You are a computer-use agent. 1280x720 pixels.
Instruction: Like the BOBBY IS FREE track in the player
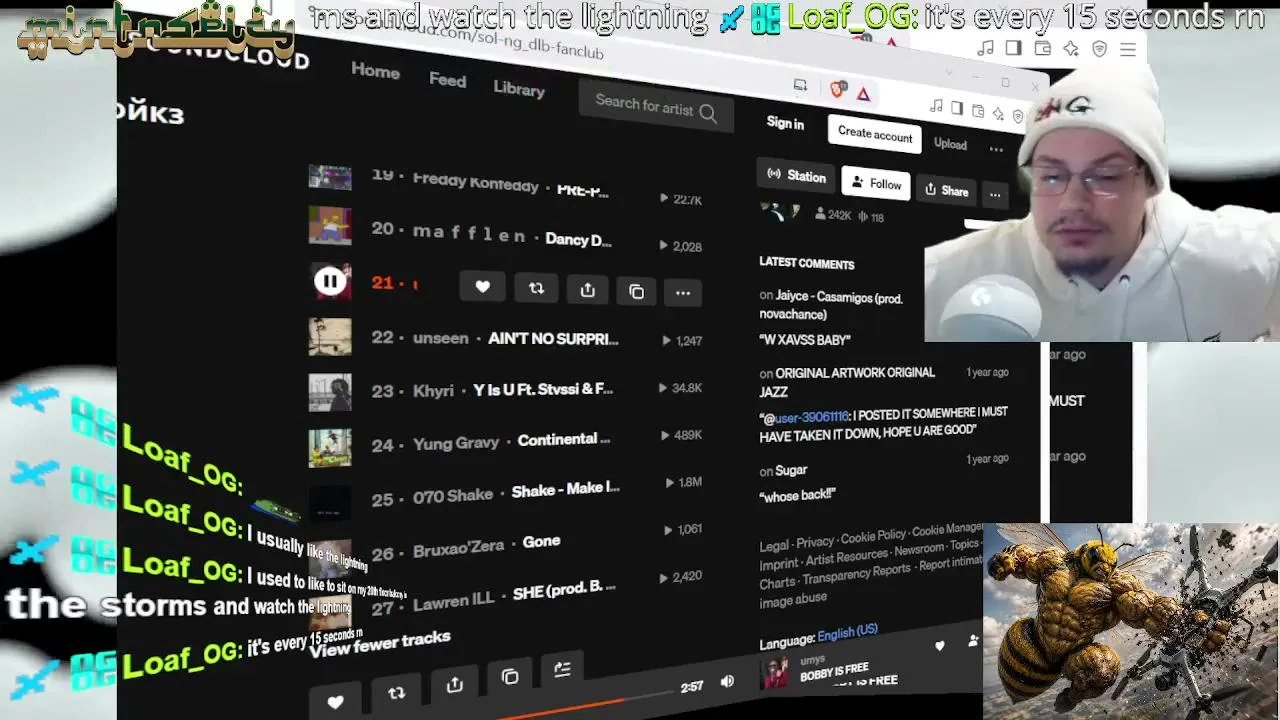tap(939, 646)
